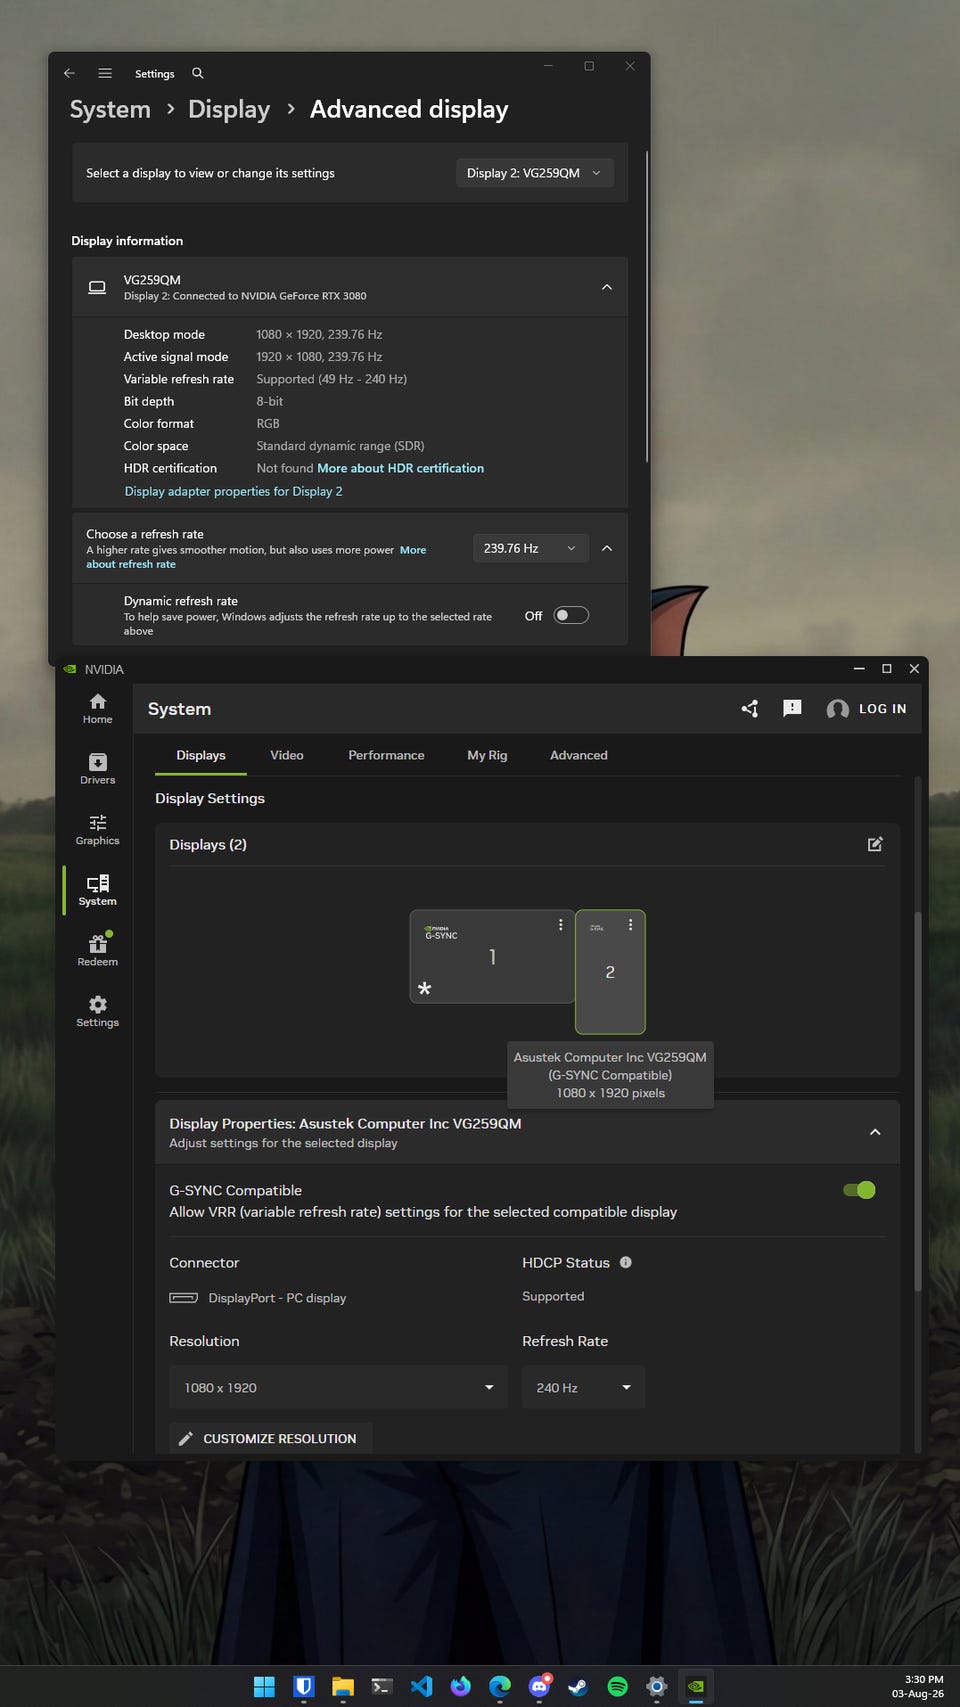960x1707 pixels.
Task: Toggle Dynamic refresh rate switch
Action: coord(571,615)
